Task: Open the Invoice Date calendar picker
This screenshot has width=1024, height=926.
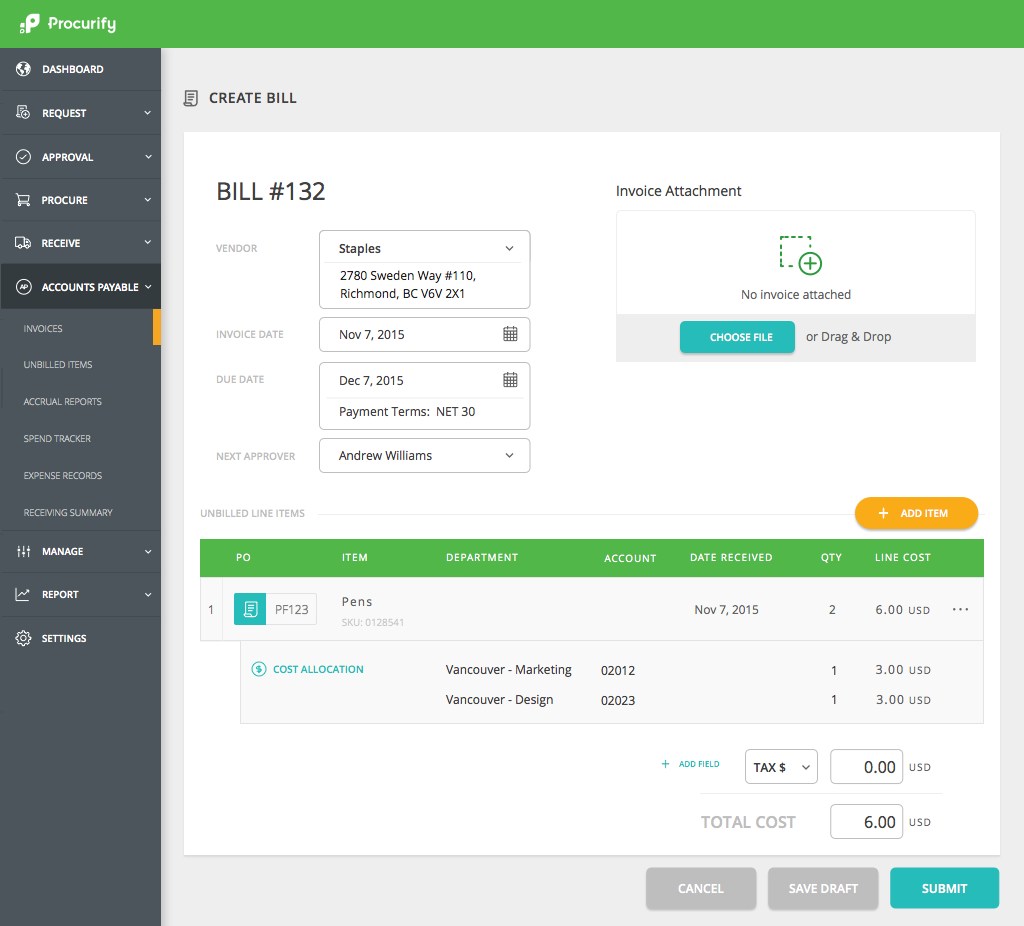Action: tap(510, 334)
